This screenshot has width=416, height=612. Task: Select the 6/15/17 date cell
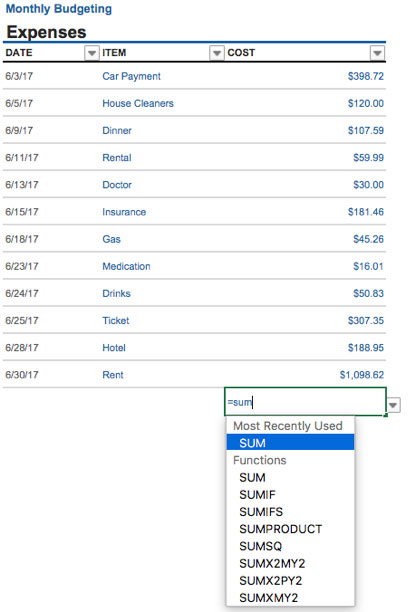(22, 212)
